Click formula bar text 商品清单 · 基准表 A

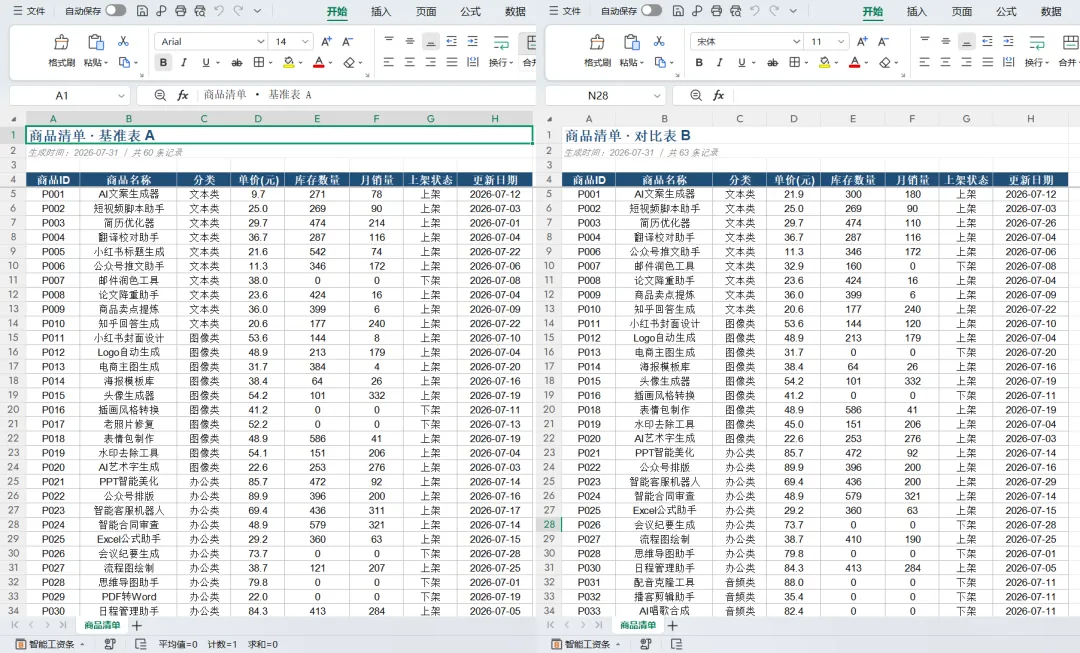(x=258, y=95)
